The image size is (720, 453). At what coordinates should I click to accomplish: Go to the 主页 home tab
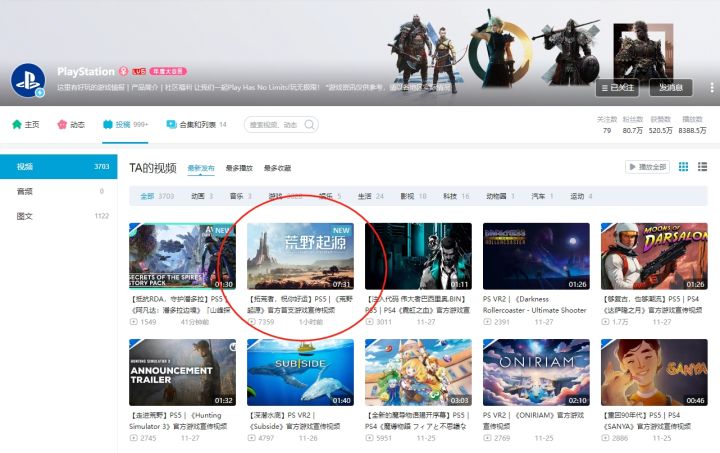[x=26, y=124]
